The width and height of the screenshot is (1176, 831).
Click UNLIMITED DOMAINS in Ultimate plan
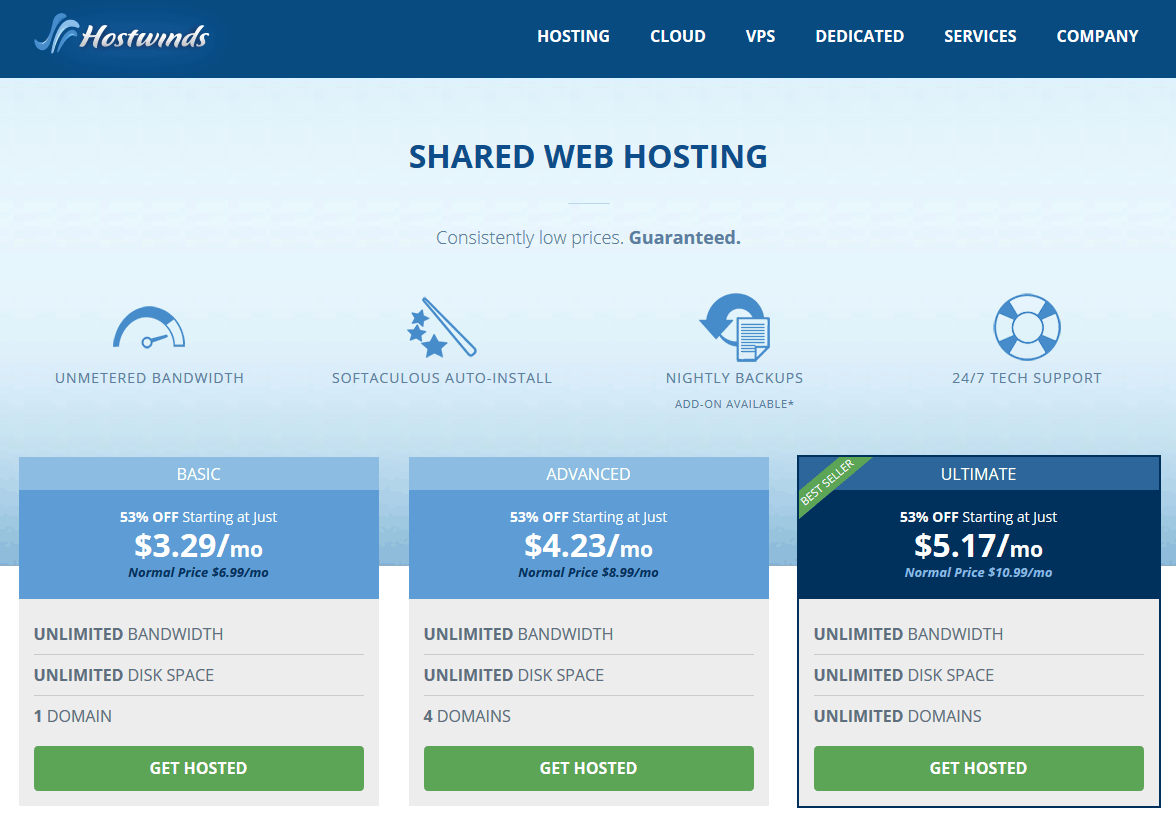pyautogui.click(x=898, y=716)
